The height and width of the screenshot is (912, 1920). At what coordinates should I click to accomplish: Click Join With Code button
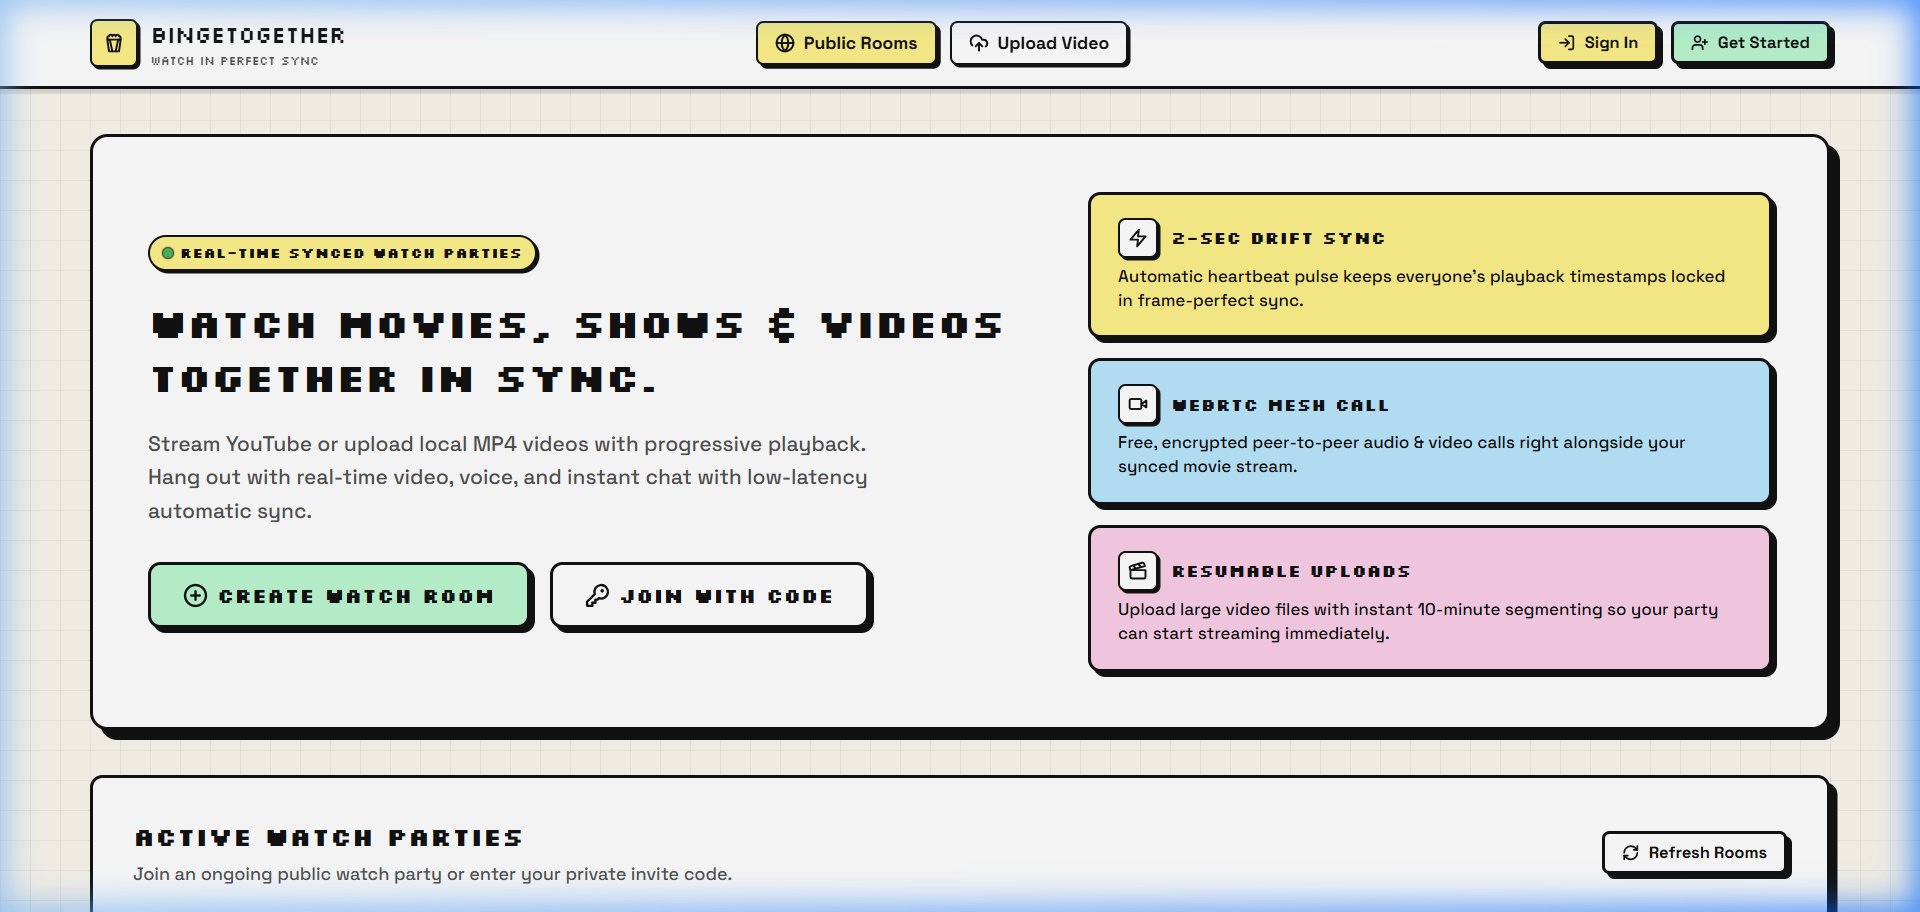tap(709, 596)
